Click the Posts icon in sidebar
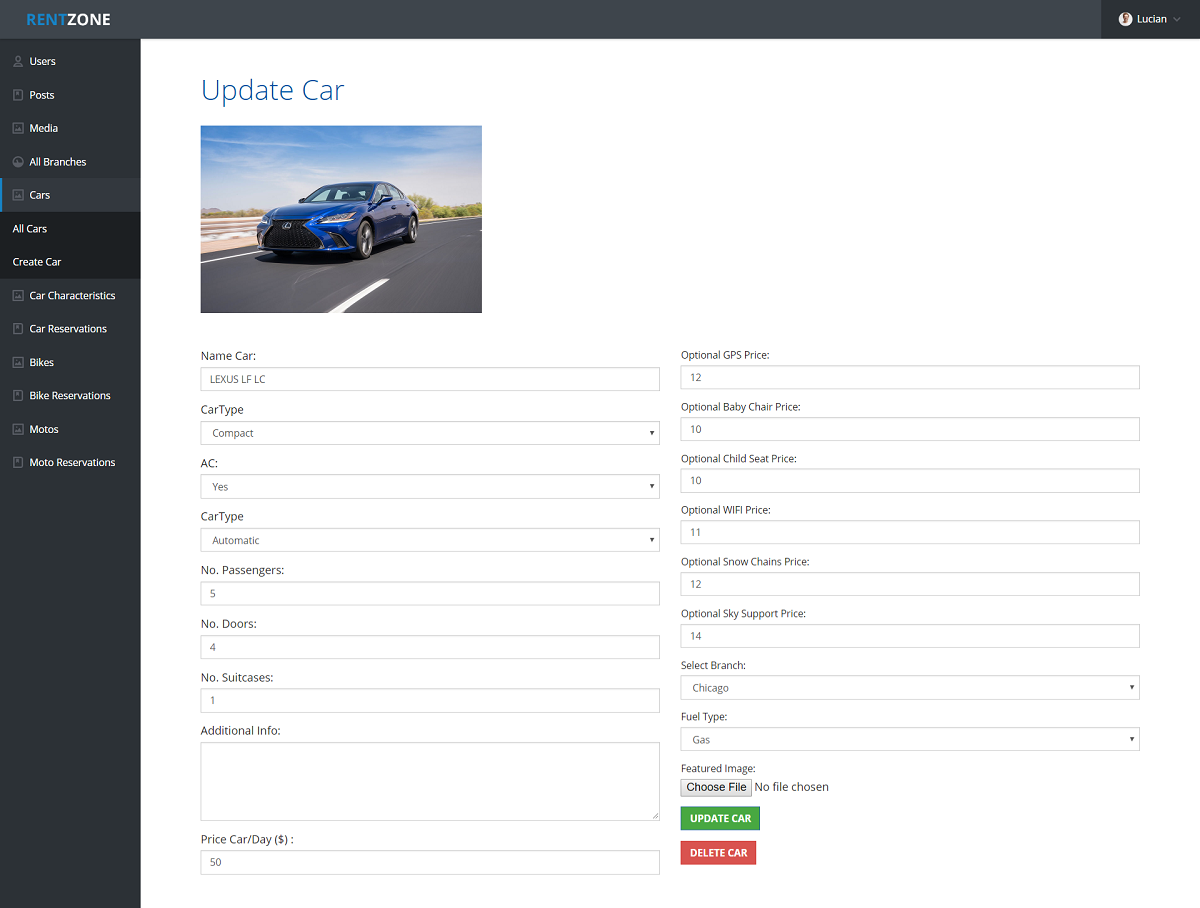The width and height of the screenshot is (1200, 908). click(x=18, y=95)
